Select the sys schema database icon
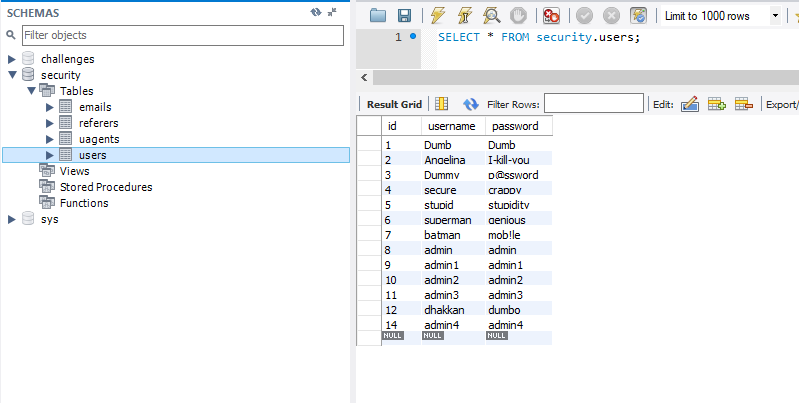The width and height of the screenshot is (799, 403). point(29,219)
